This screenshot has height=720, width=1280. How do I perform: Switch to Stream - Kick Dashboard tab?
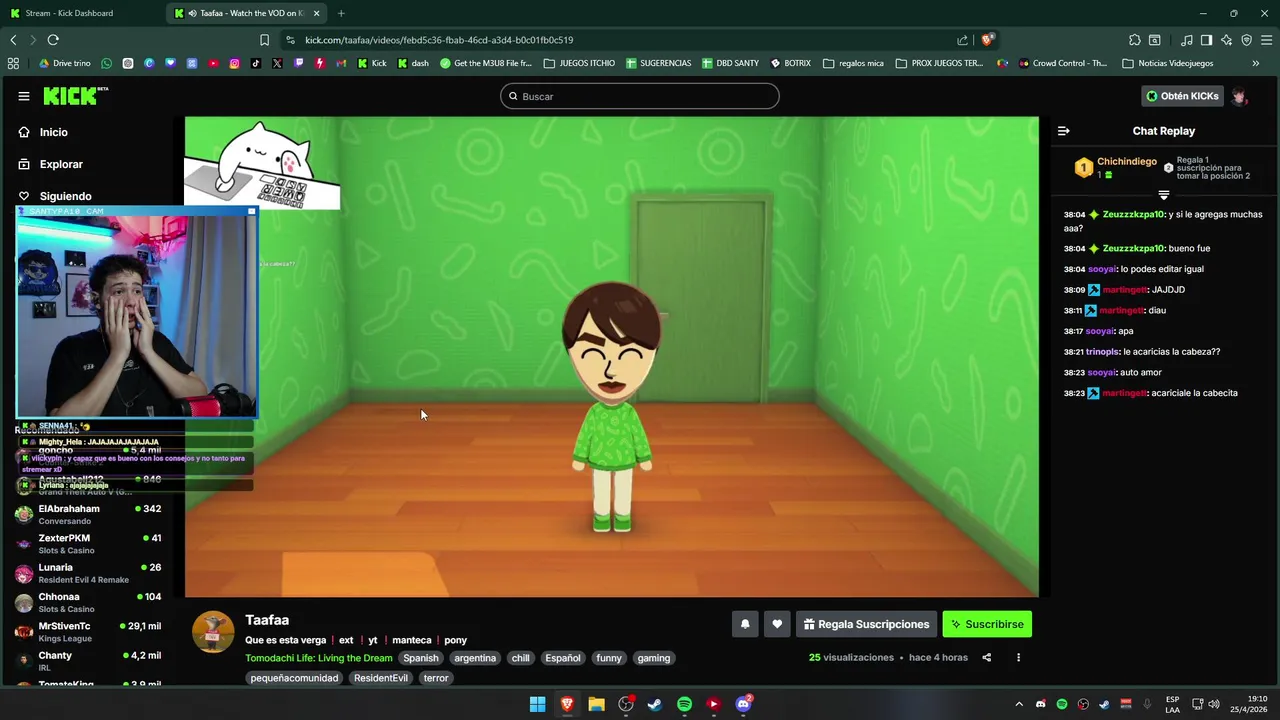point(82,13)
